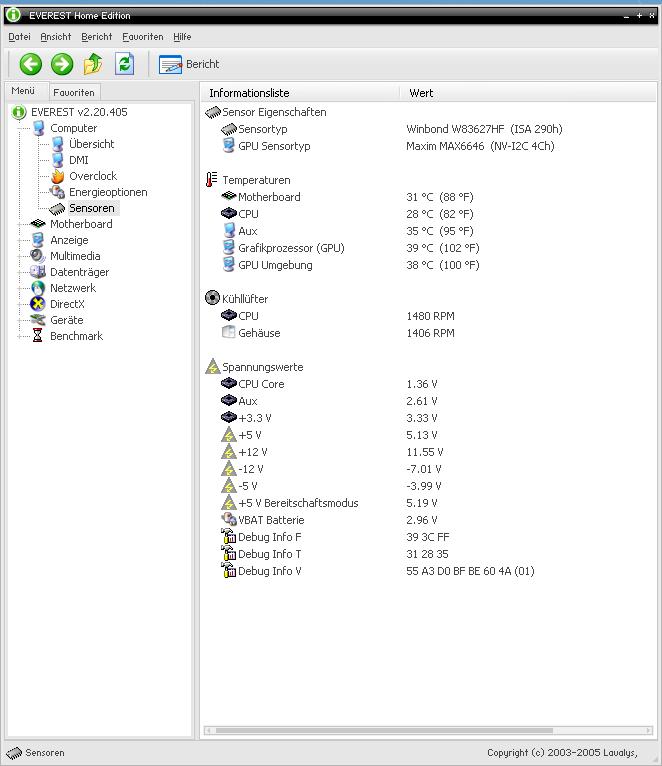Click the Benchmark hourglass icon
The width and height of the screenshot is (662, 766).
tap(38, 336)
